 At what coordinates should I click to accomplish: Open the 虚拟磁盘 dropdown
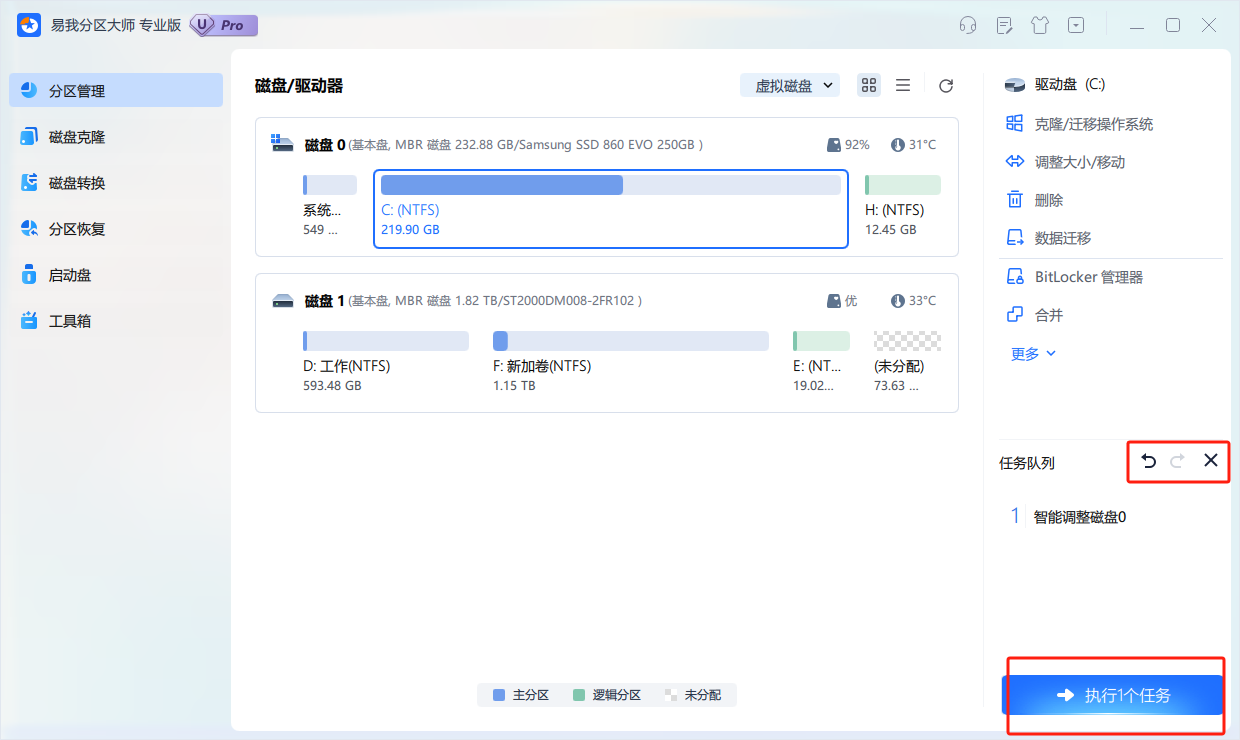[790, 86]
